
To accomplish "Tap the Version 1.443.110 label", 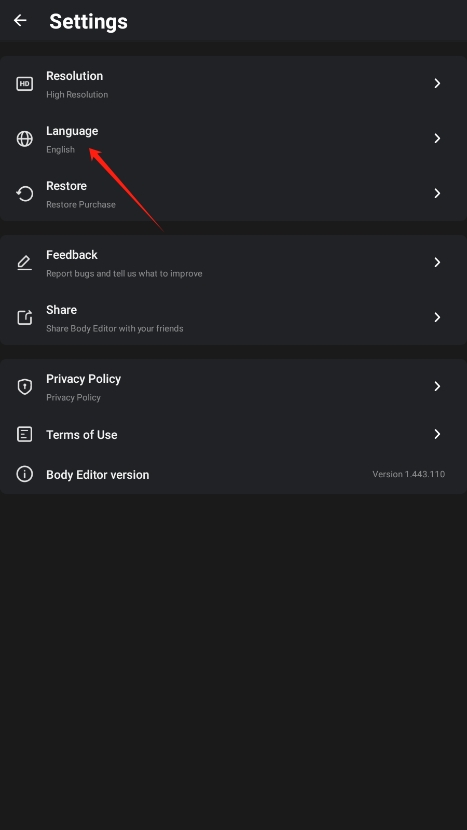I will tap(408, 474).
